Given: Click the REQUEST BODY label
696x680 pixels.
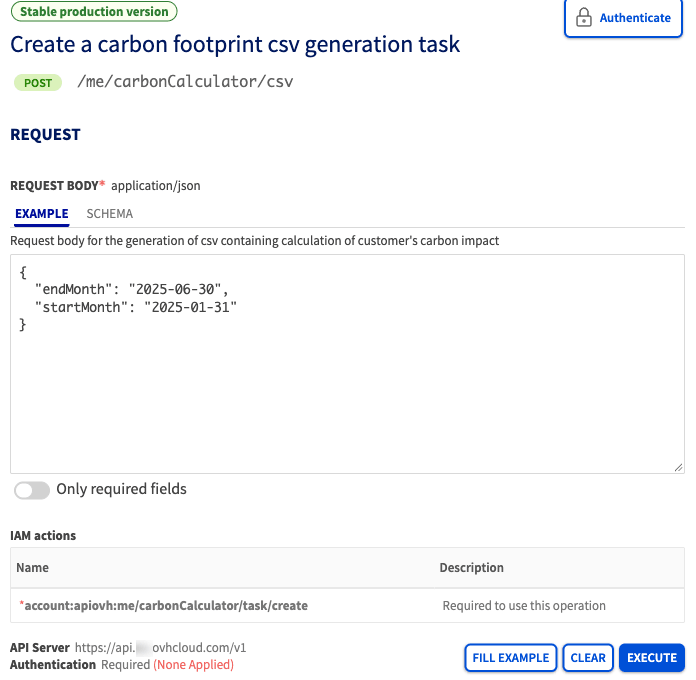Looking at the screenshot, I should [55, 186].
